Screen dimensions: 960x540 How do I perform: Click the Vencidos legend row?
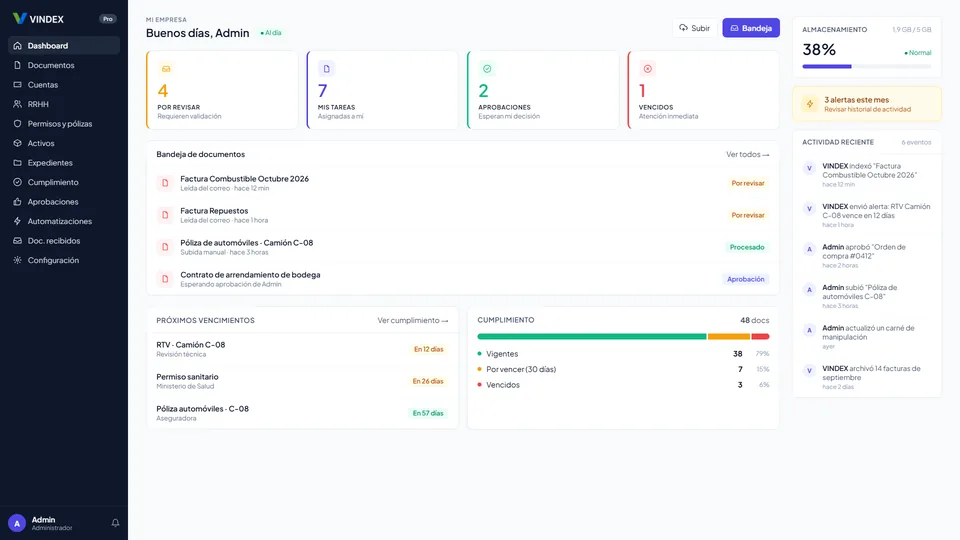coord(623,384)
